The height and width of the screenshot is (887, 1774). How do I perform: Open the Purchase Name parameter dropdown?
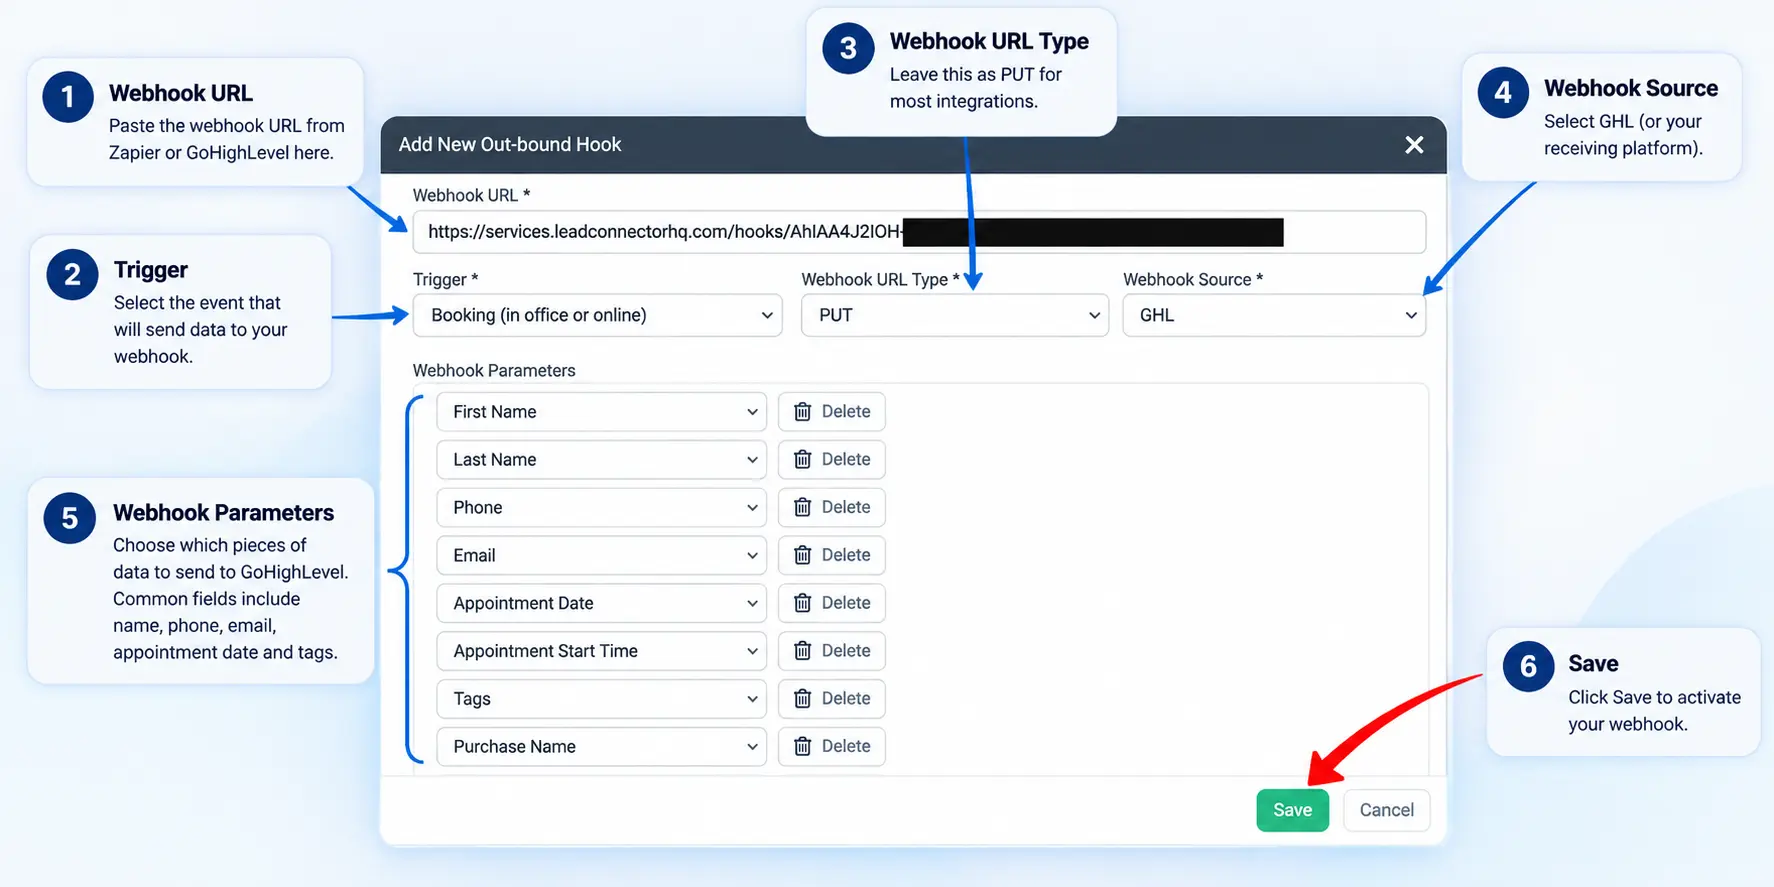pyautogui.click(x=602, y=747)
